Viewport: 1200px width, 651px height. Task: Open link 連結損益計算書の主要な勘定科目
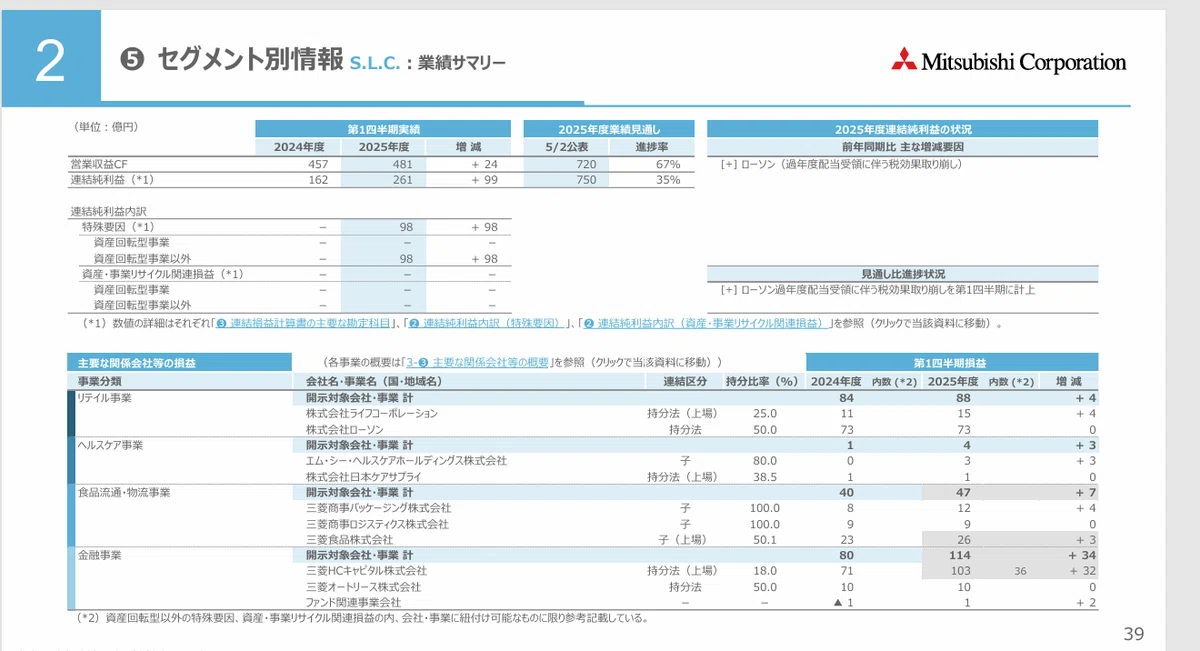[x=301, y=324]
